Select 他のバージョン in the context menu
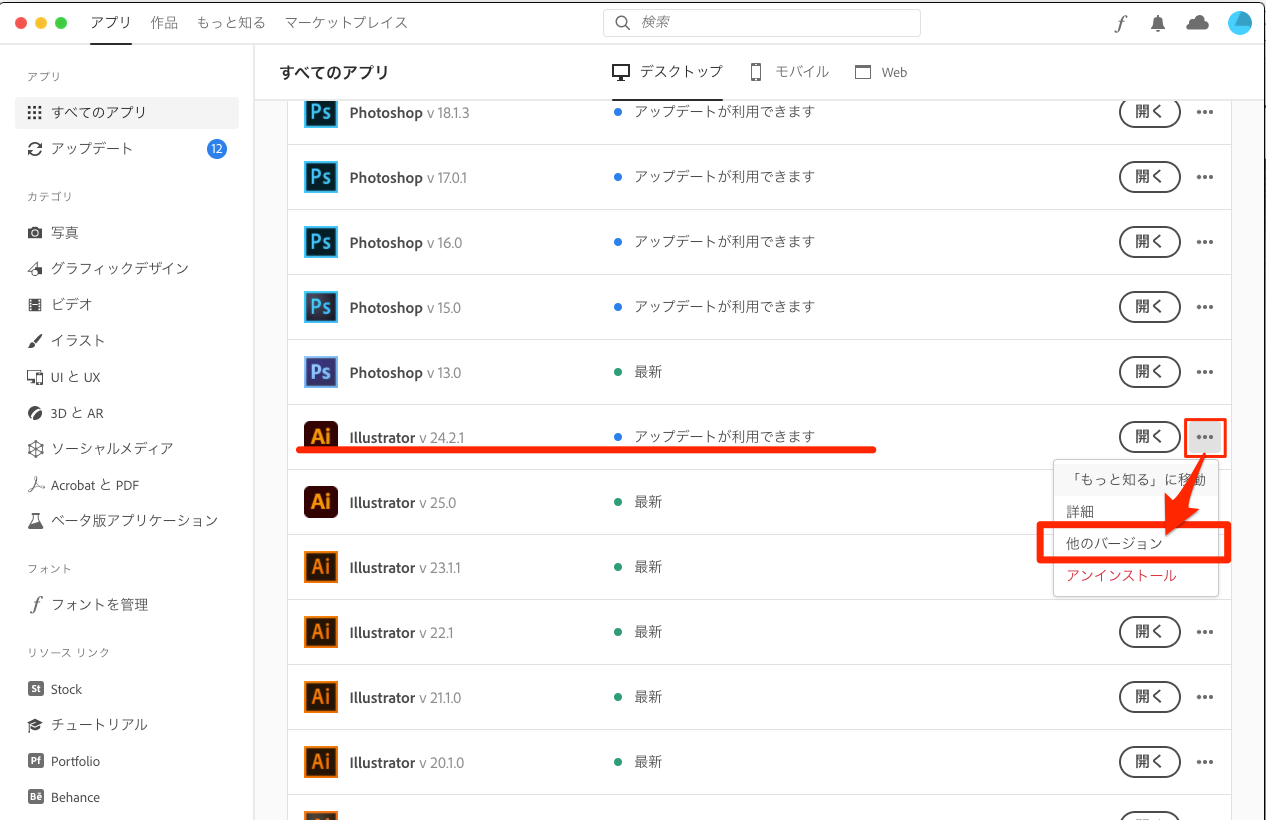 pyautogui.click(x=1135, y=543)
